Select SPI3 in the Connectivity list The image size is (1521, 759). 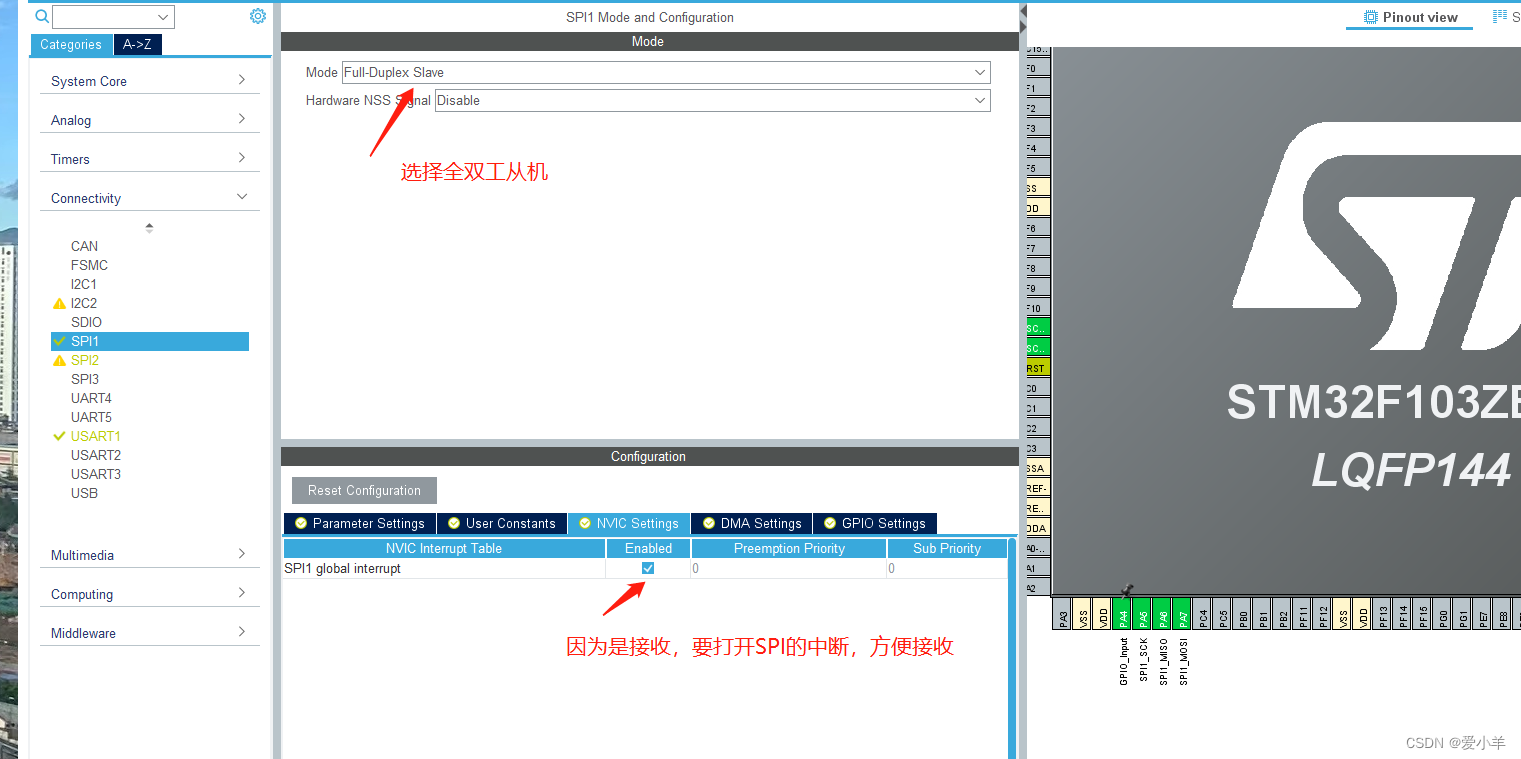pyautogui.click(x=85, y=379)
